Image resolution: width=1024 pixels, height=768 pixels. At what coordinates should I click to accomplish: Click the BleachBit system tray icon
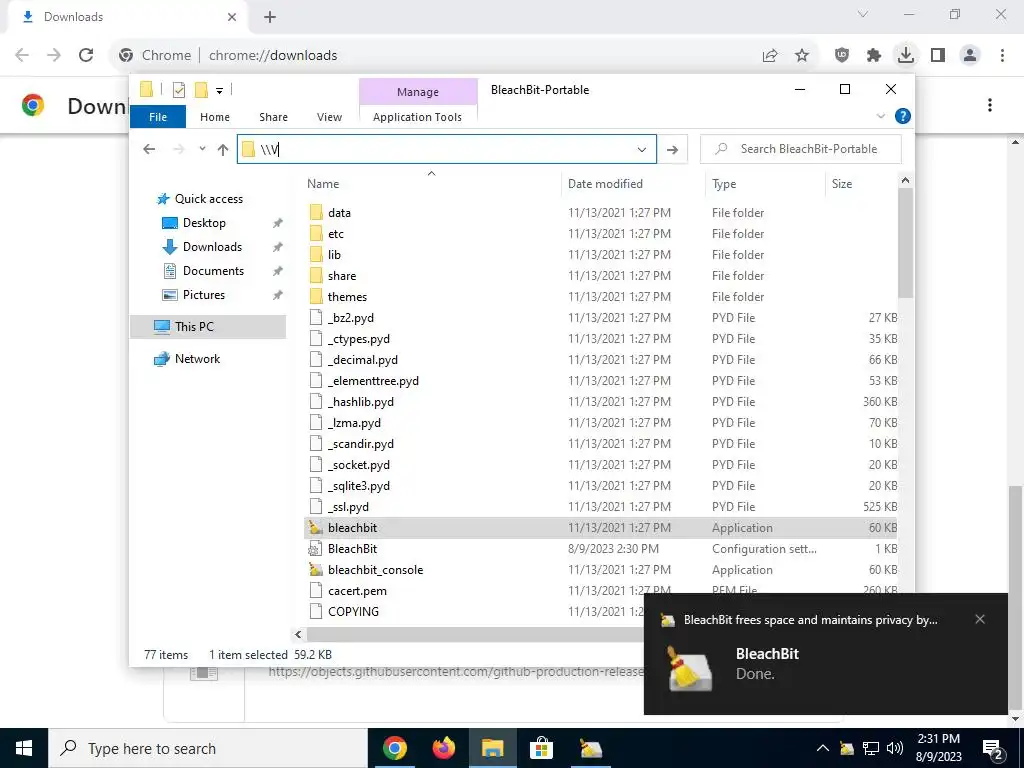[x=846, y=748]
